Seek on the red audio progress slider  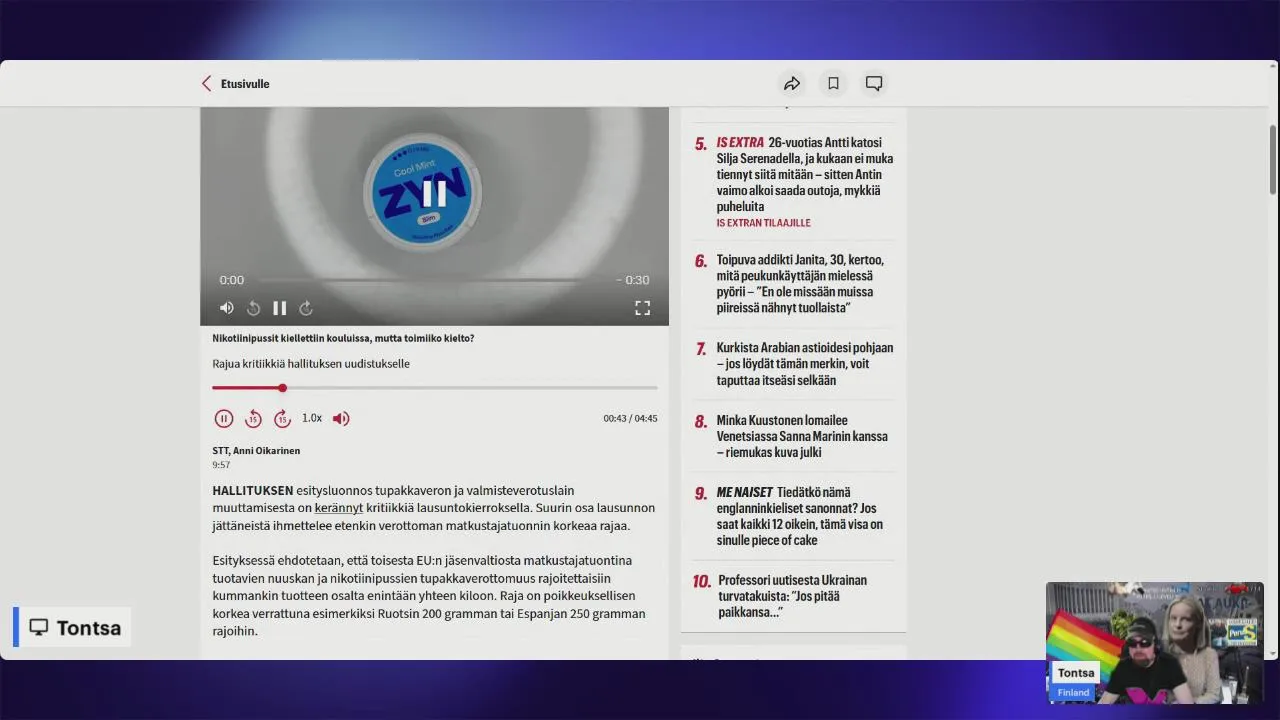[435, 388]
